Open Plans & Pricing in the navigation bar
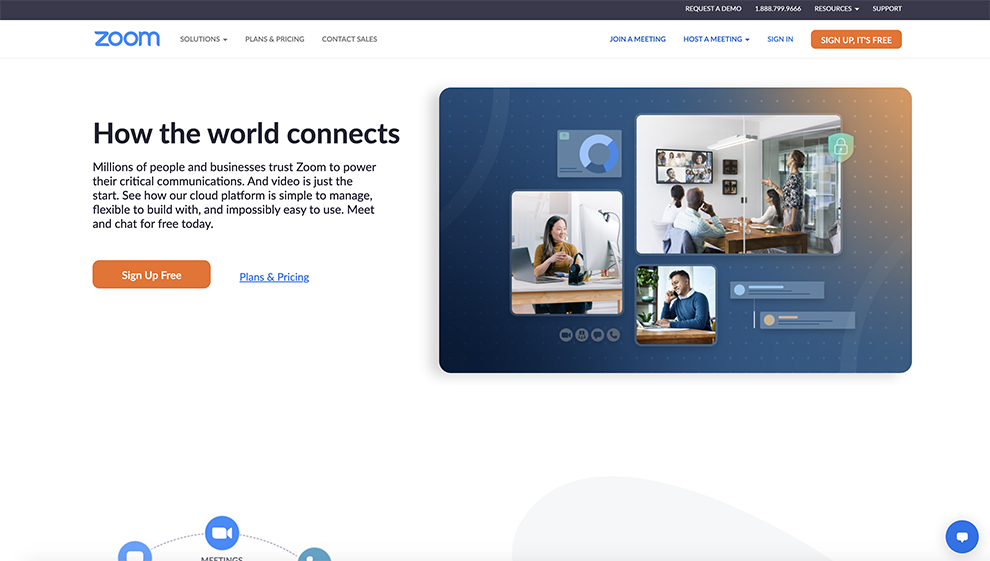This screenshot has width=990, height=561. [x=275, y=39]
